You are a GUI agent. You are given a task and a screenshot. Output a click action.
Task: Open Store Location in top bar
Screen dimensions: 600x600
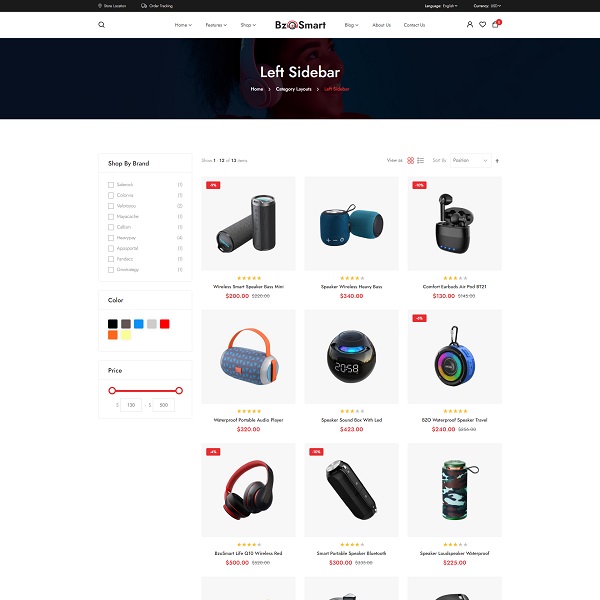(112, 6)
